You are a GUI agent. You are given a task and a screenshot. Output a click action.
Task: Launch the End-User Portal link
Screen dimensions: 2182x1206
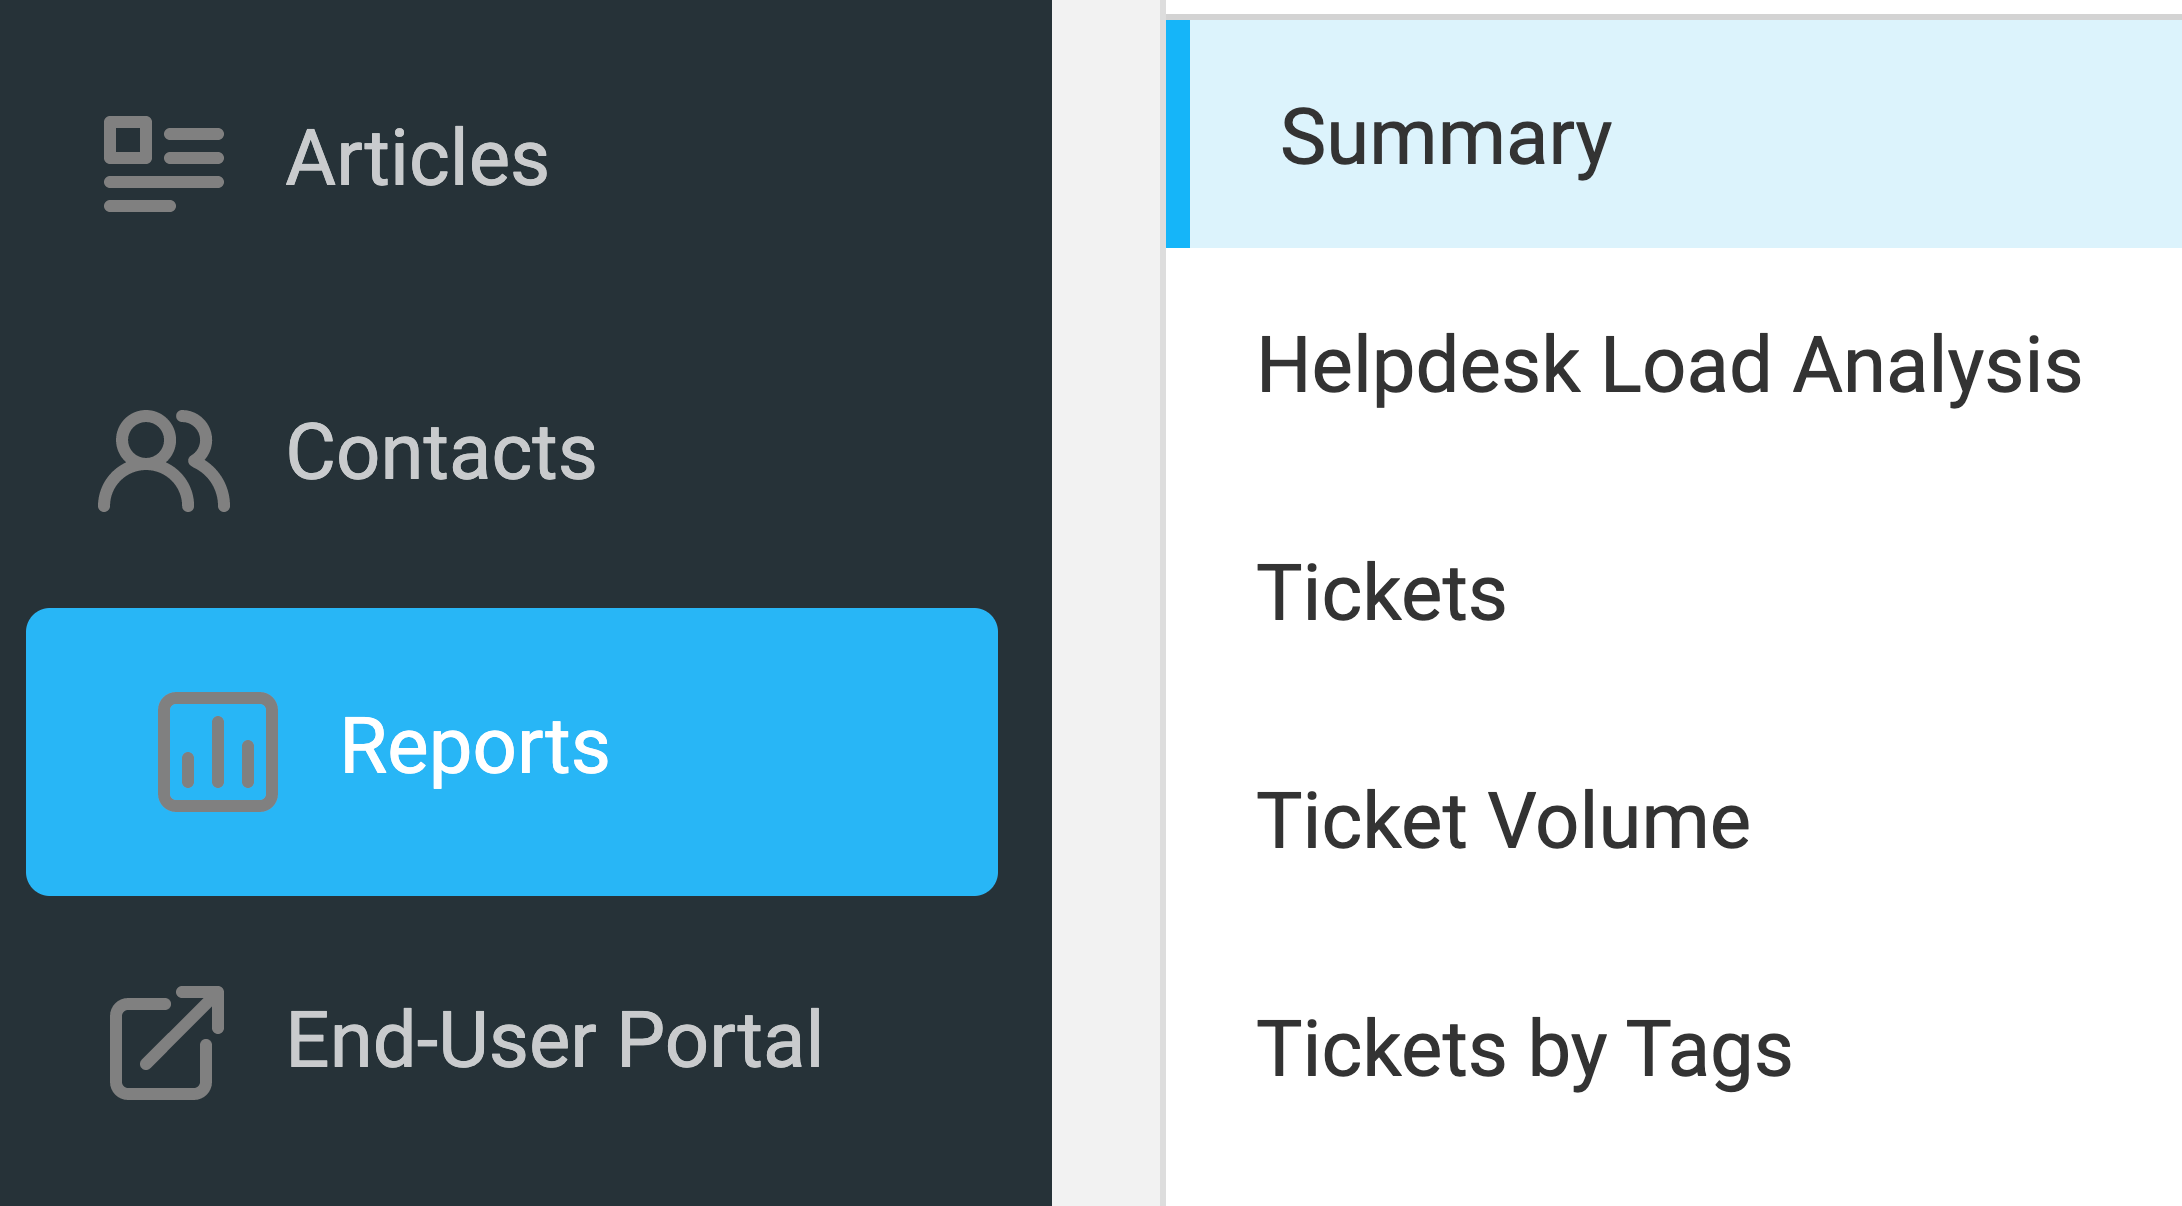554,1040
